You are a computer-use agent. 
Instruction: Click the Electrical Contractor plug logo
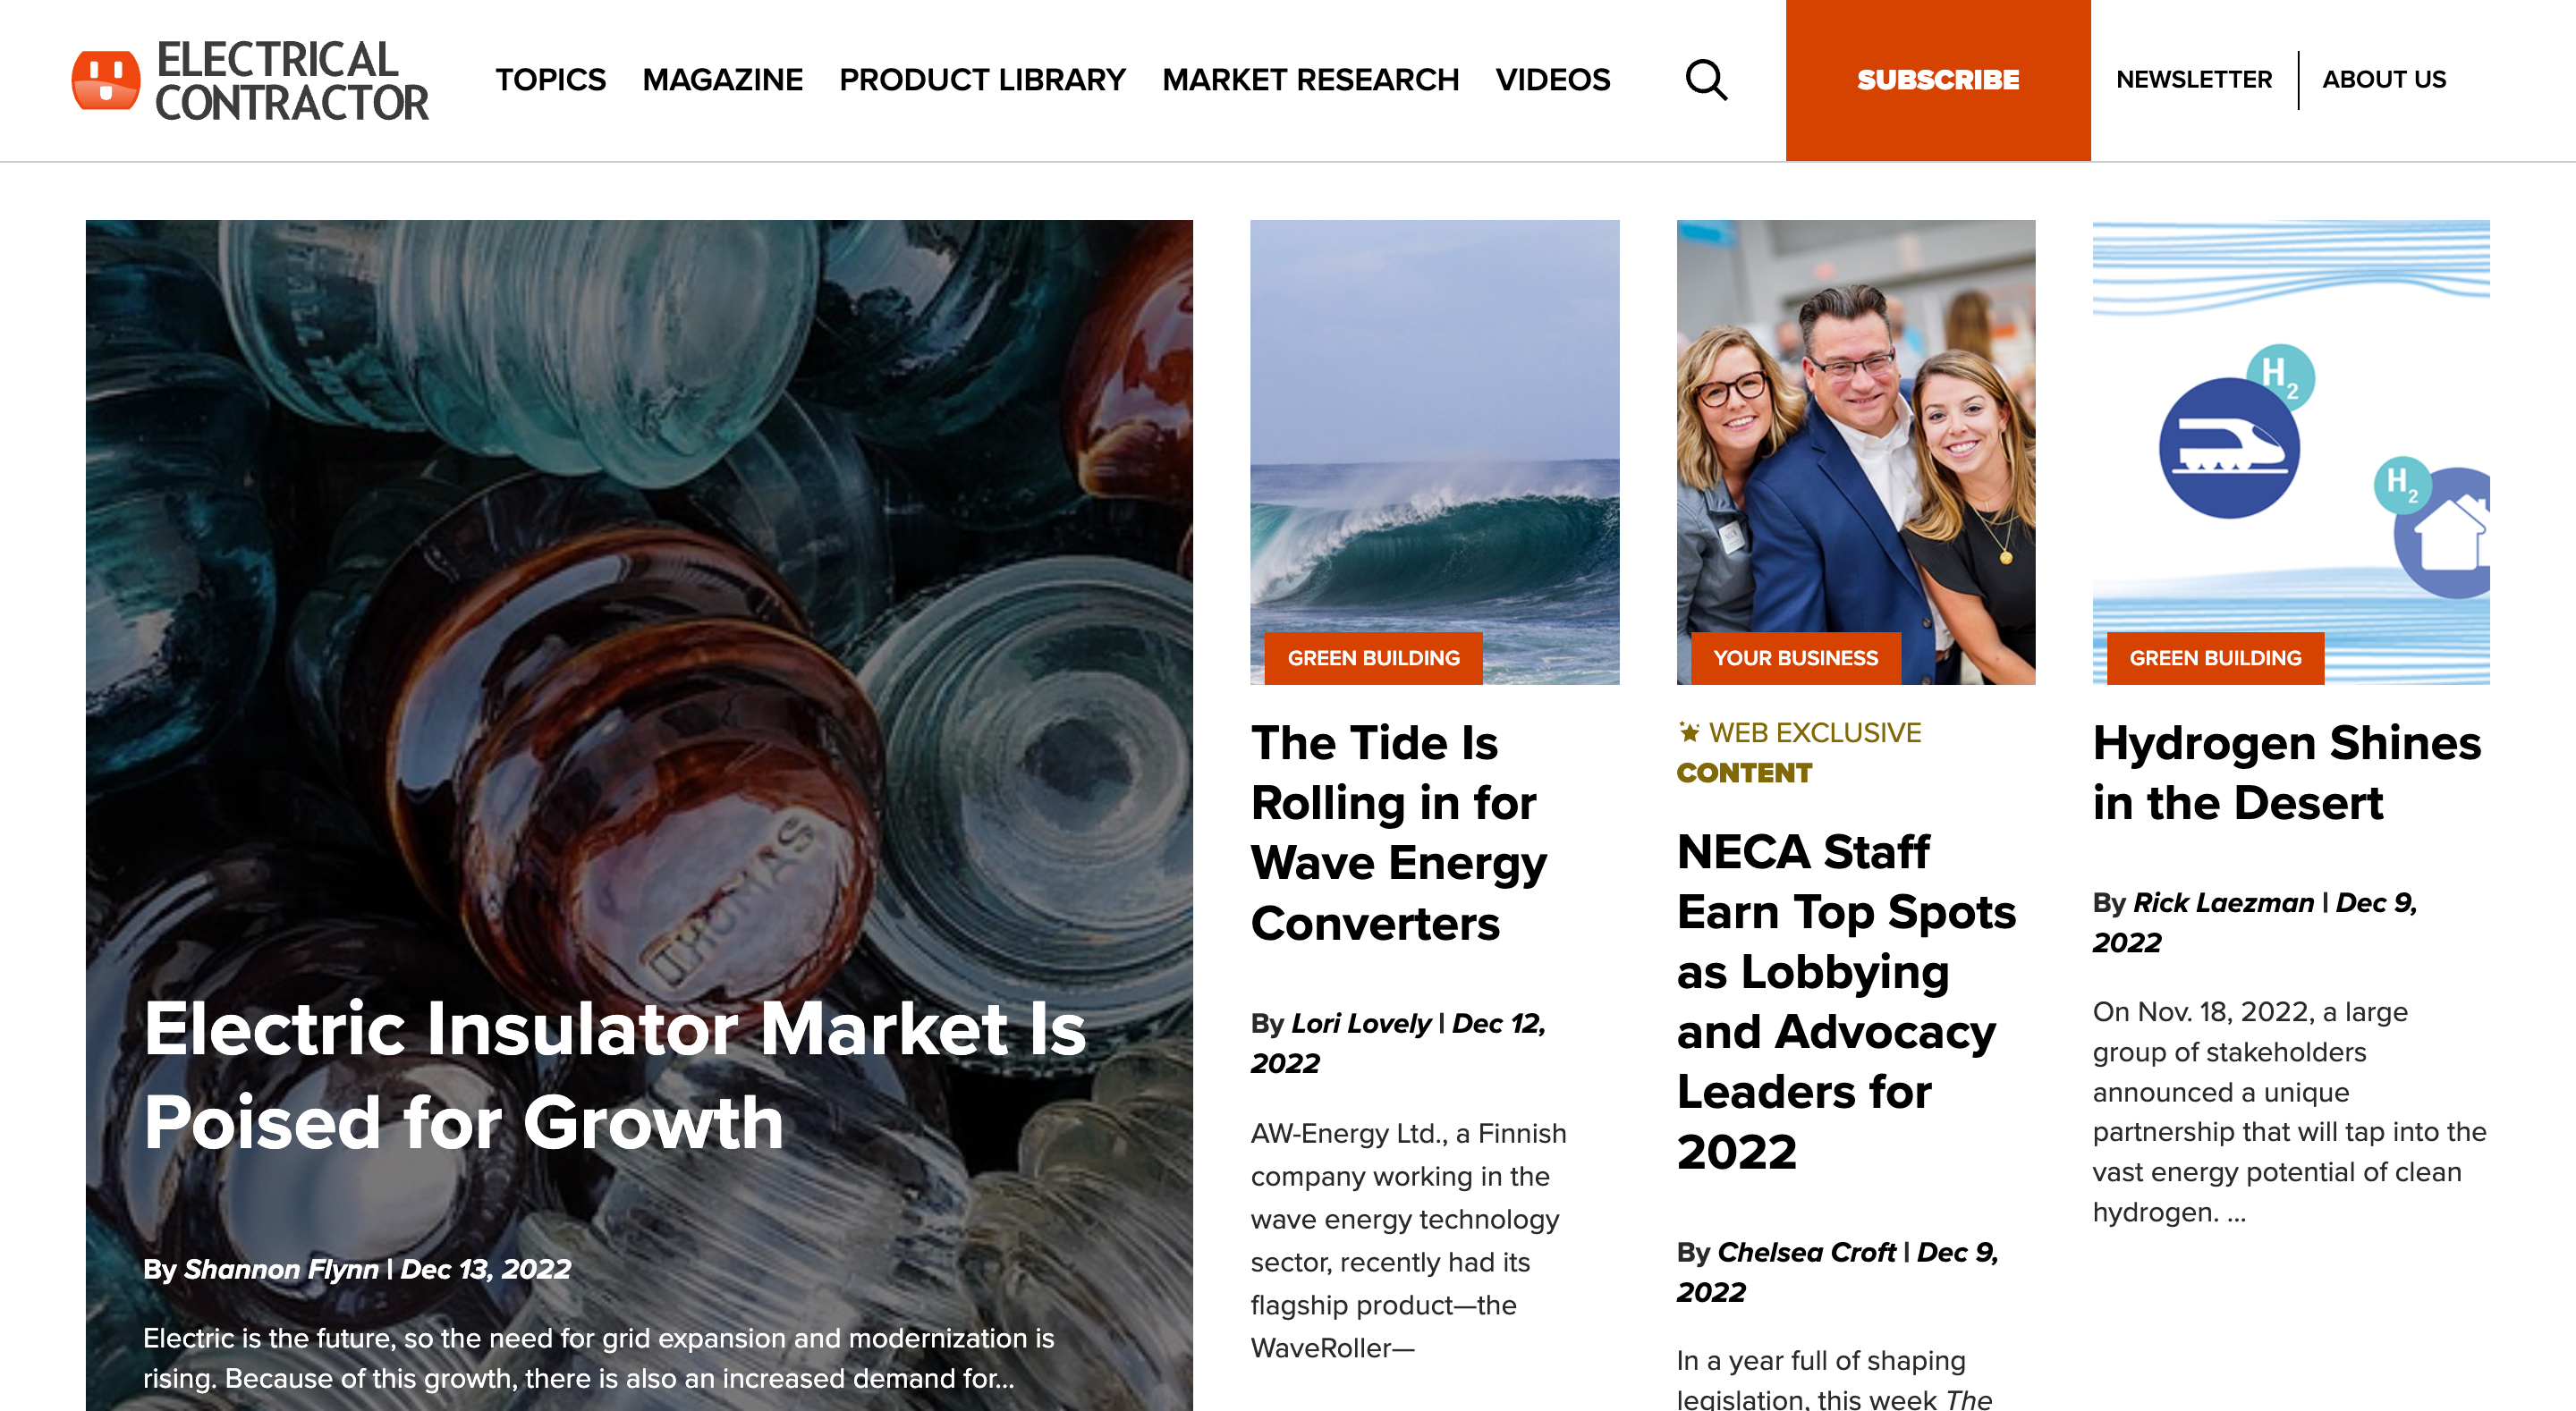(x=106, y=80)
